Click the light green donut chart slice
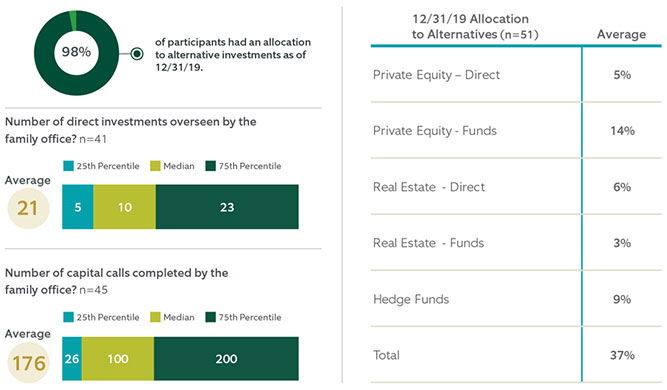Image resolution: width=667 pixels, height=390 pixels. coord(73,21)
